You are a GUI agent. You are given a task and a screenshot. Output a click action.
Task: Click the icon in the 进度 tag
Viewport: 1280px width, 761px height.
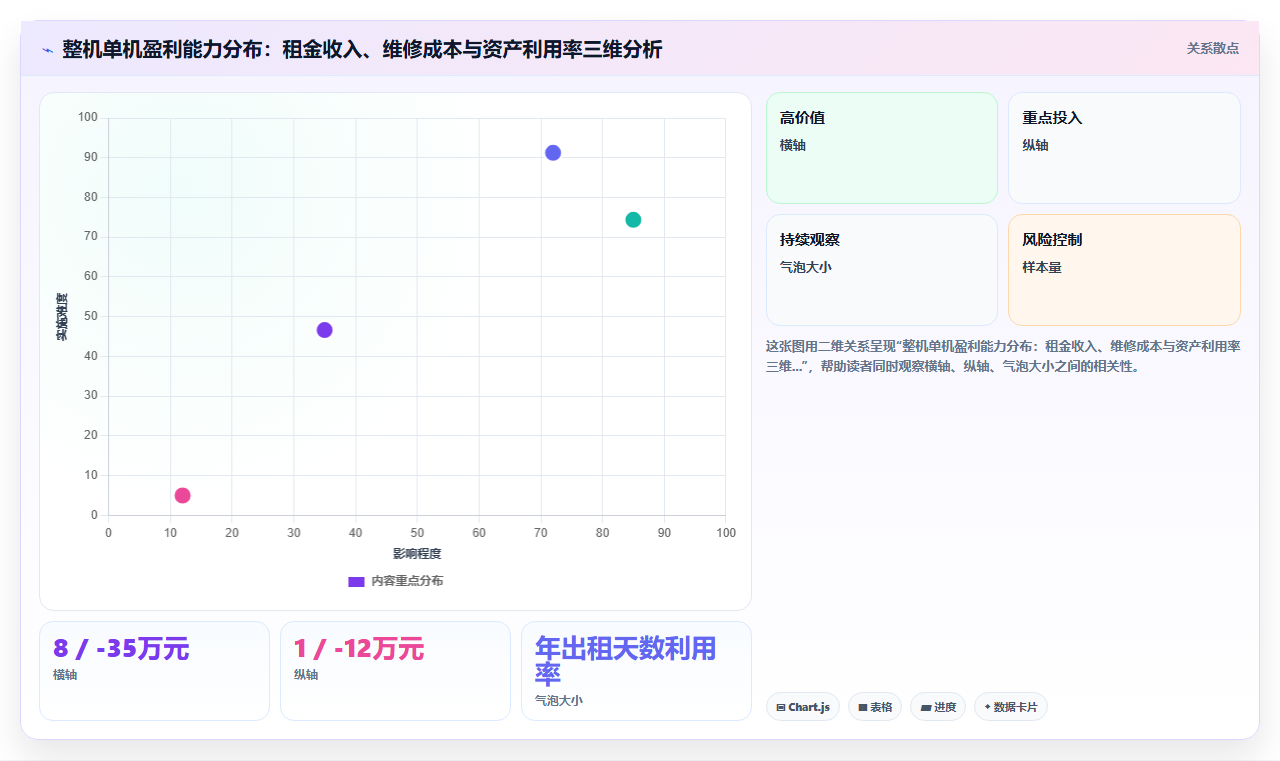coord(926,708)
